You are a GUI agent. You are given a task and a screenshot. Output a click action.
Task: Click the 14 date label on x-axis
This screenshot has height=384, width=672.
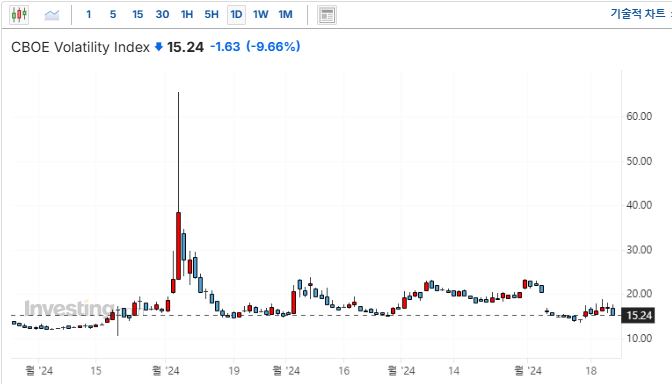tap(453, 371)
